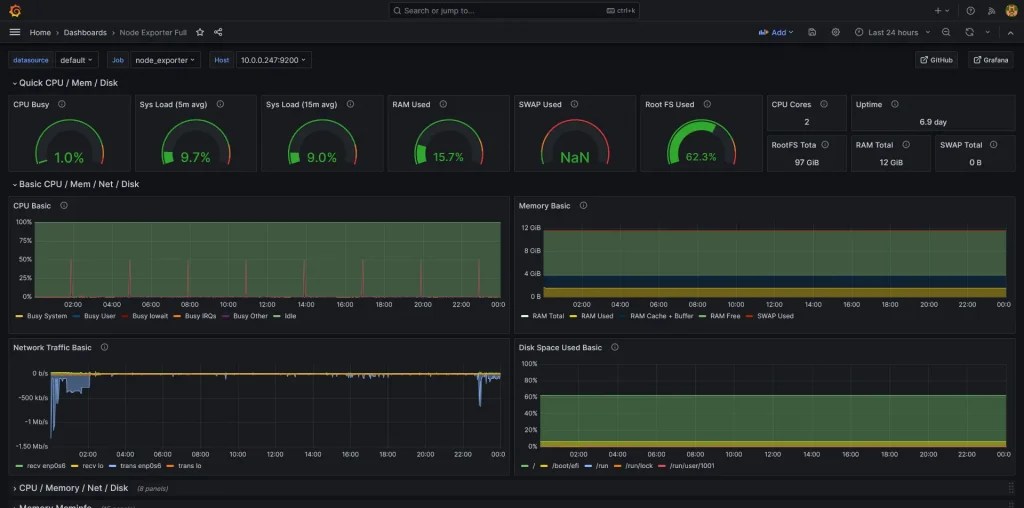
Task: Open the hamburger navigation menu
Action: click(x=15, y=32)
